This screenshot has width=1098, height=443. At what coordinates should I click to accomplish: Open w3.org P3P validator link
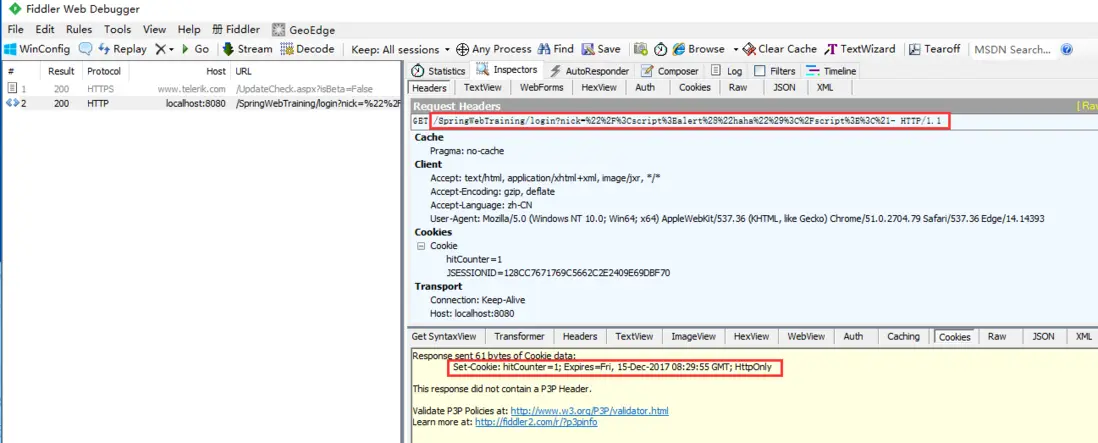pos(590,411)
